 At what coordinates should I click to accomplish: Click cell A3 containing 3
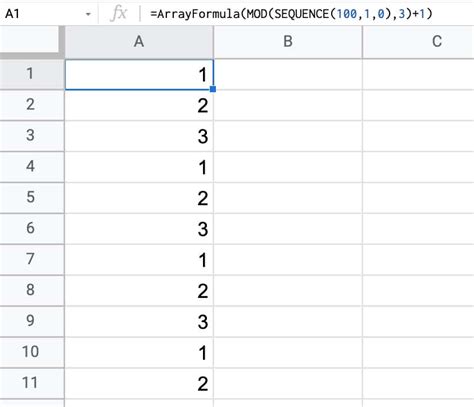tap(139, 136)
